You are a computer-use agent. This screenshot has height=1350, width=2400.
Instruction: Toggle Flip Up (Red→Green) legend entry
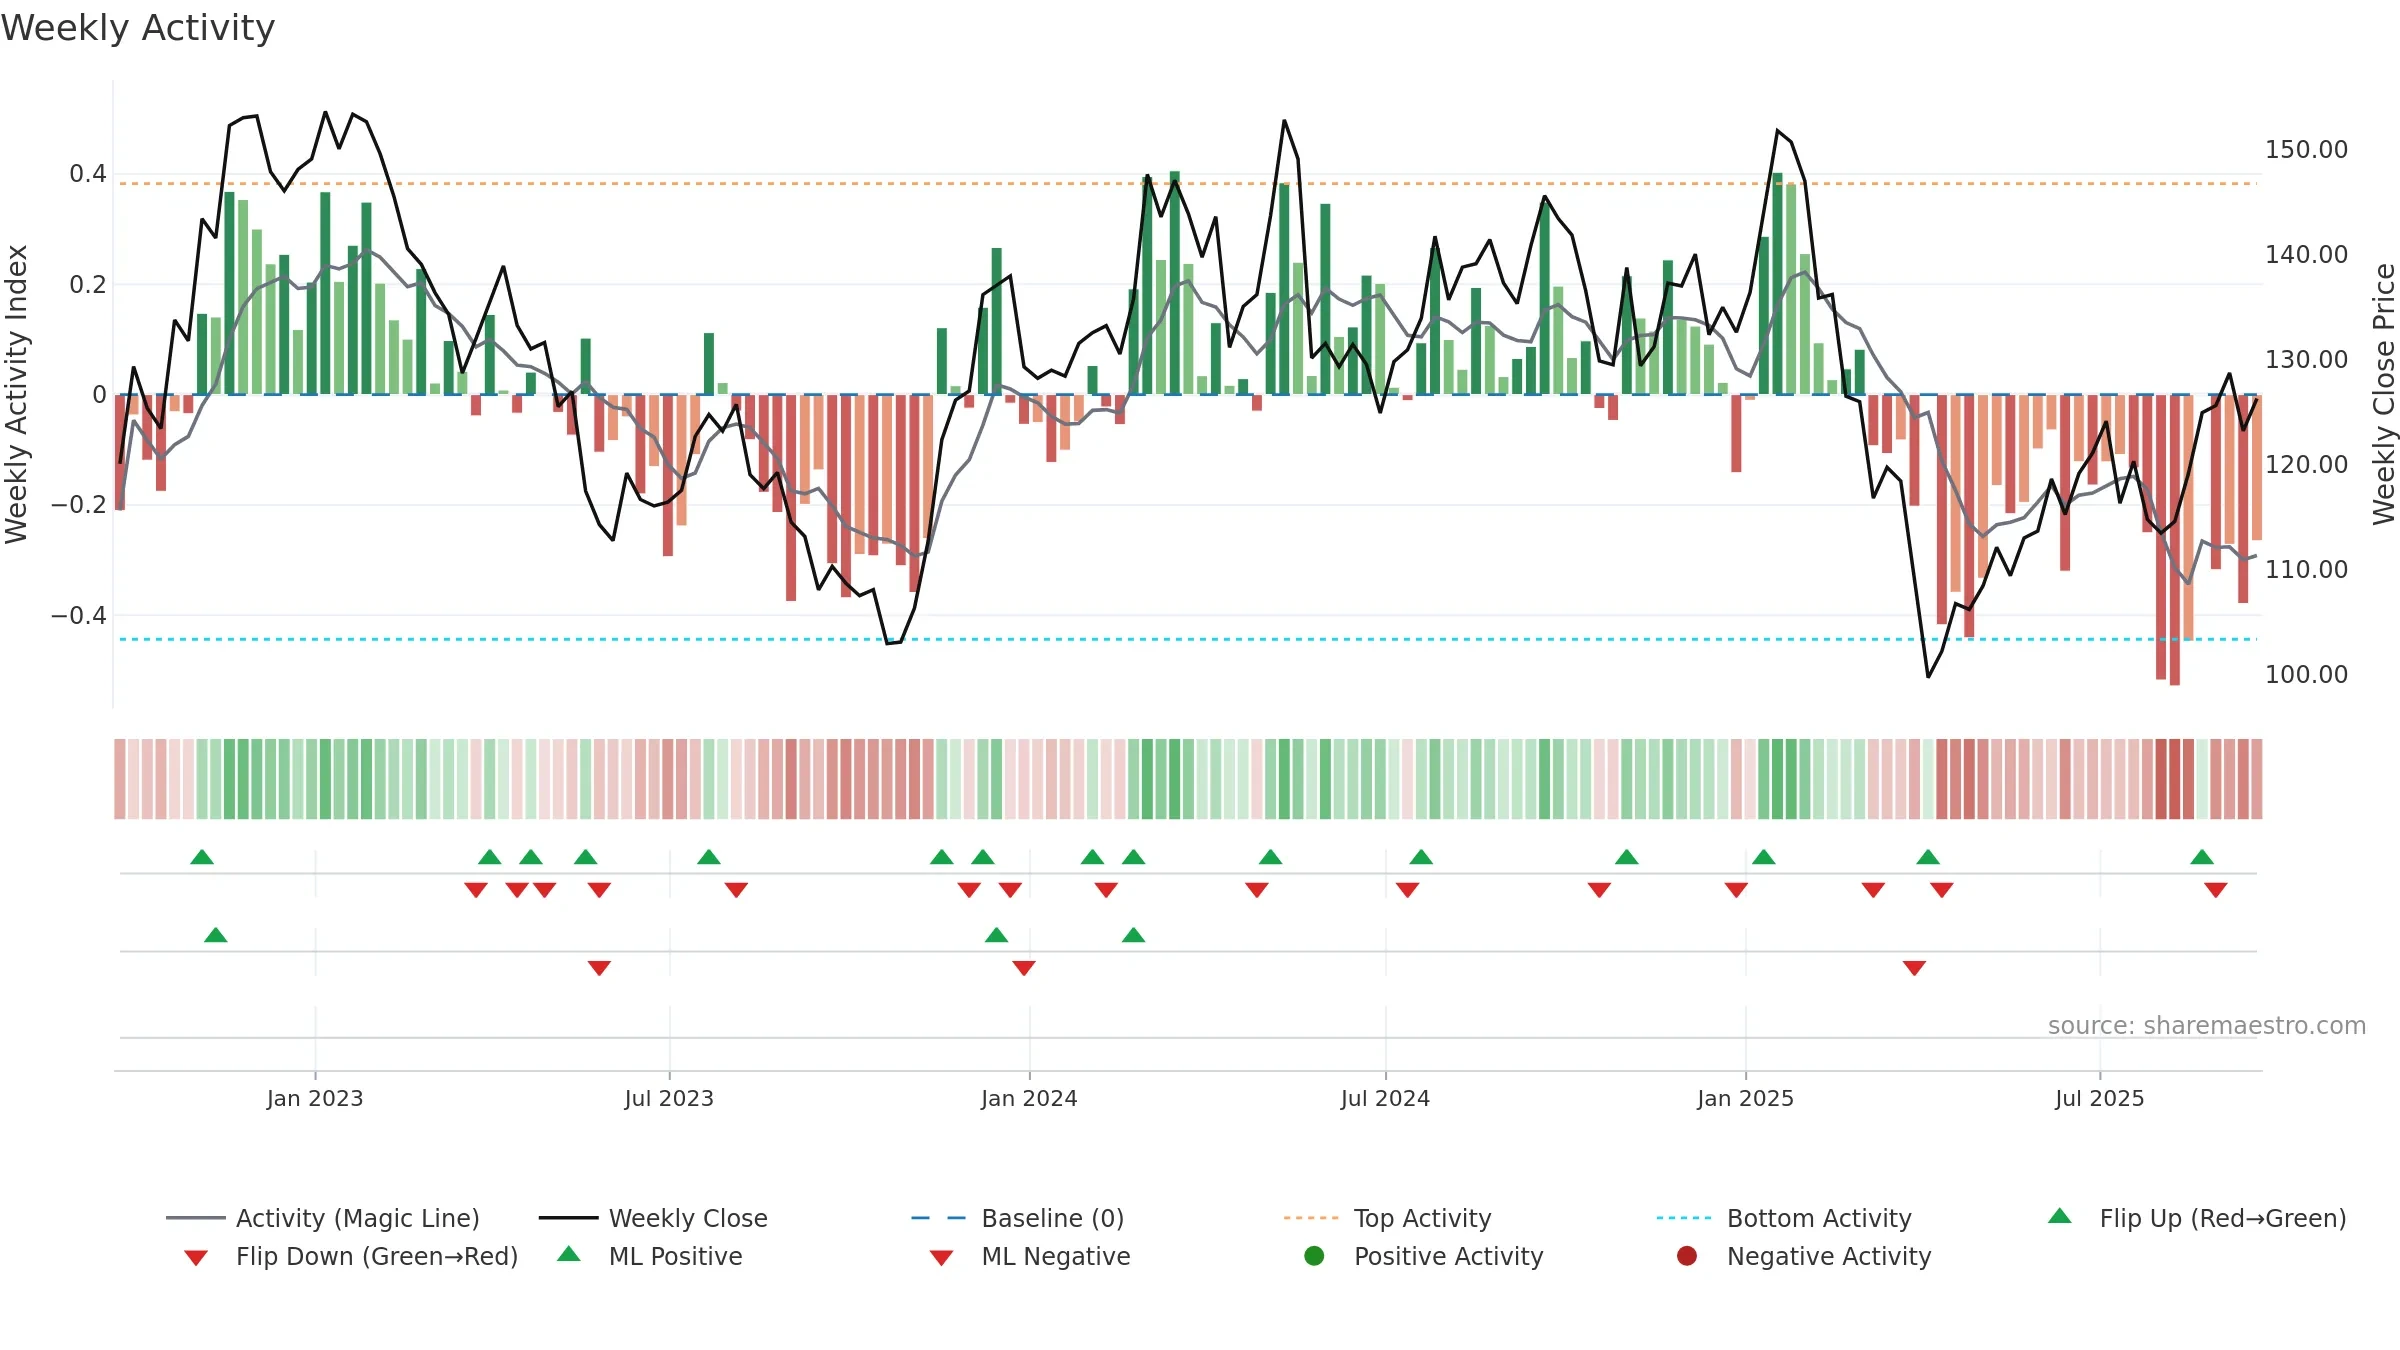(2197, 1218)
